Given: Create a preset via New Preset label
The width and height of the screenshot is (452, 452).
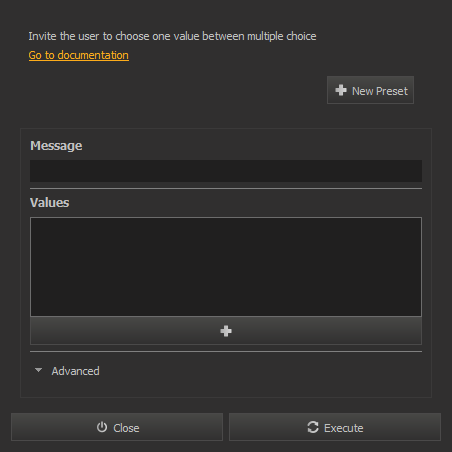Looking at the screenshot, I should (x=380, y=91).
